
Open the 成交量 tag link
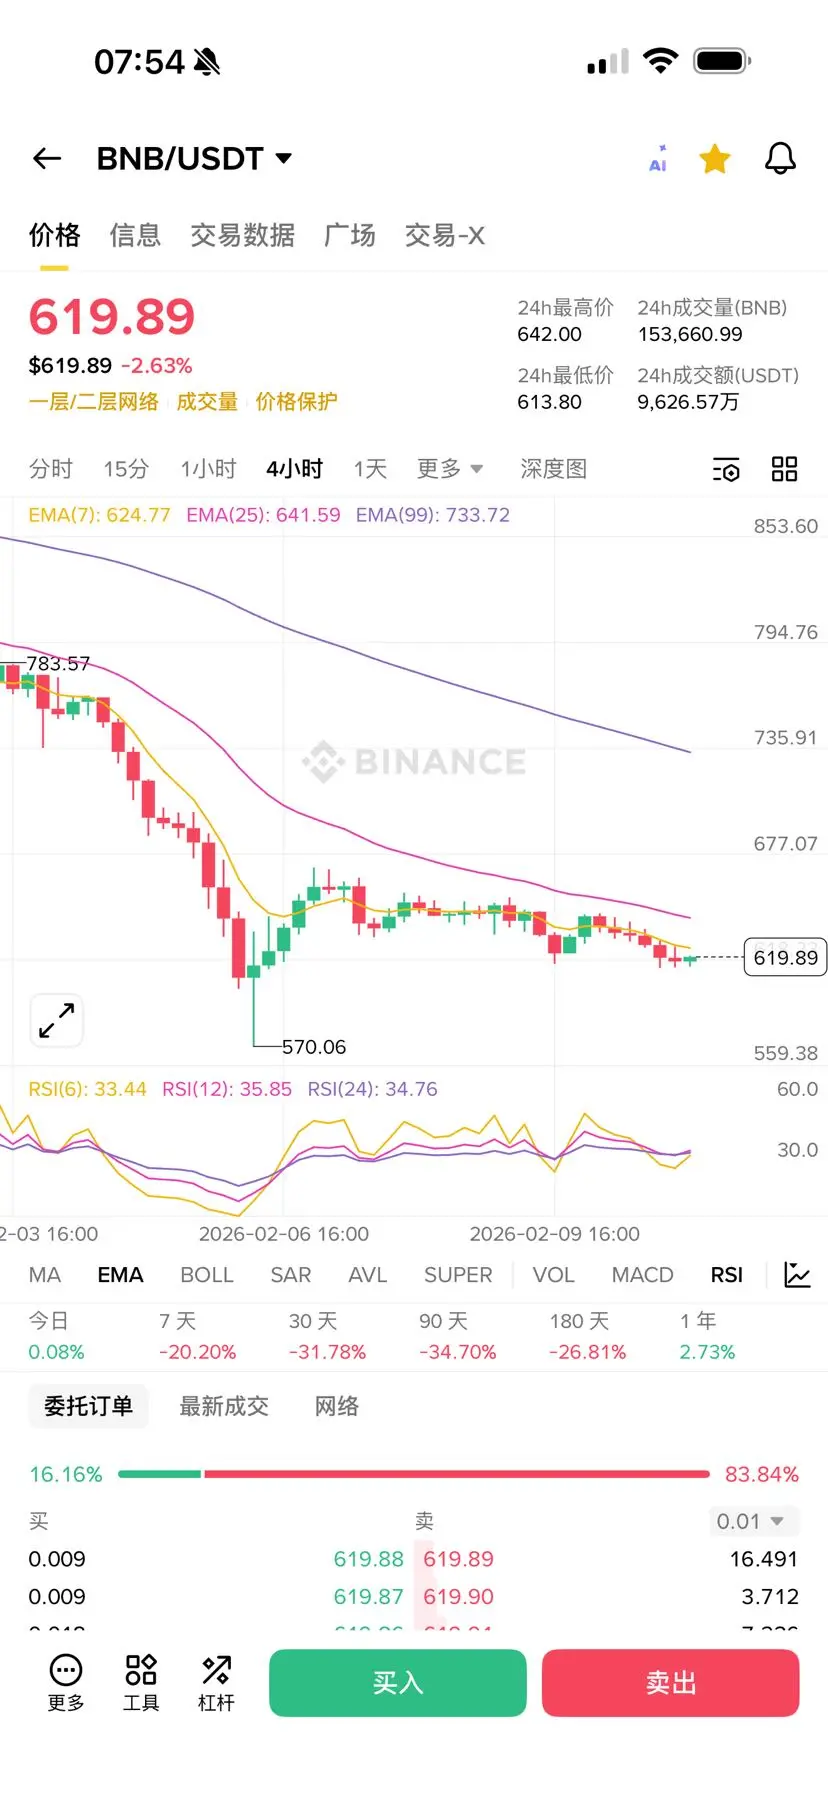[207, 402]
